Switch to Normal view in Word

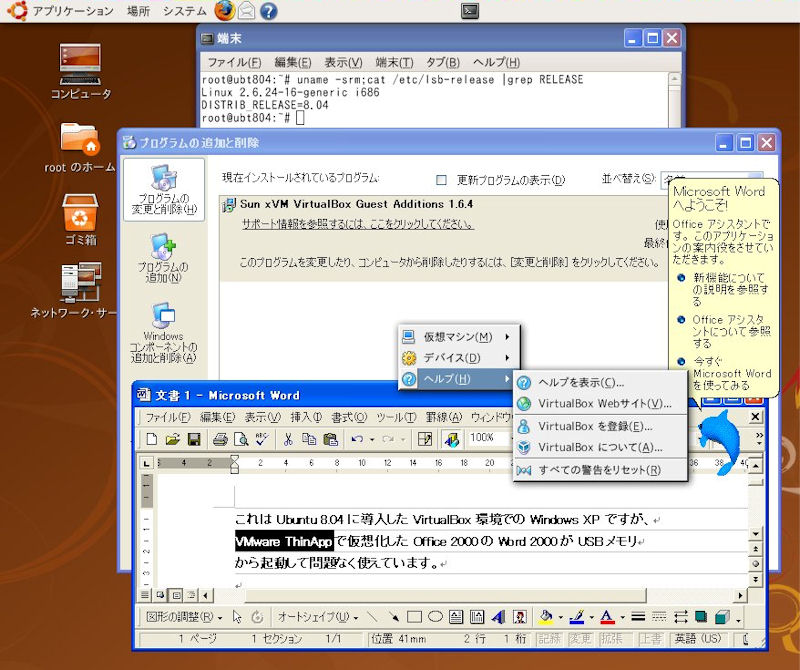pos(145,595)
